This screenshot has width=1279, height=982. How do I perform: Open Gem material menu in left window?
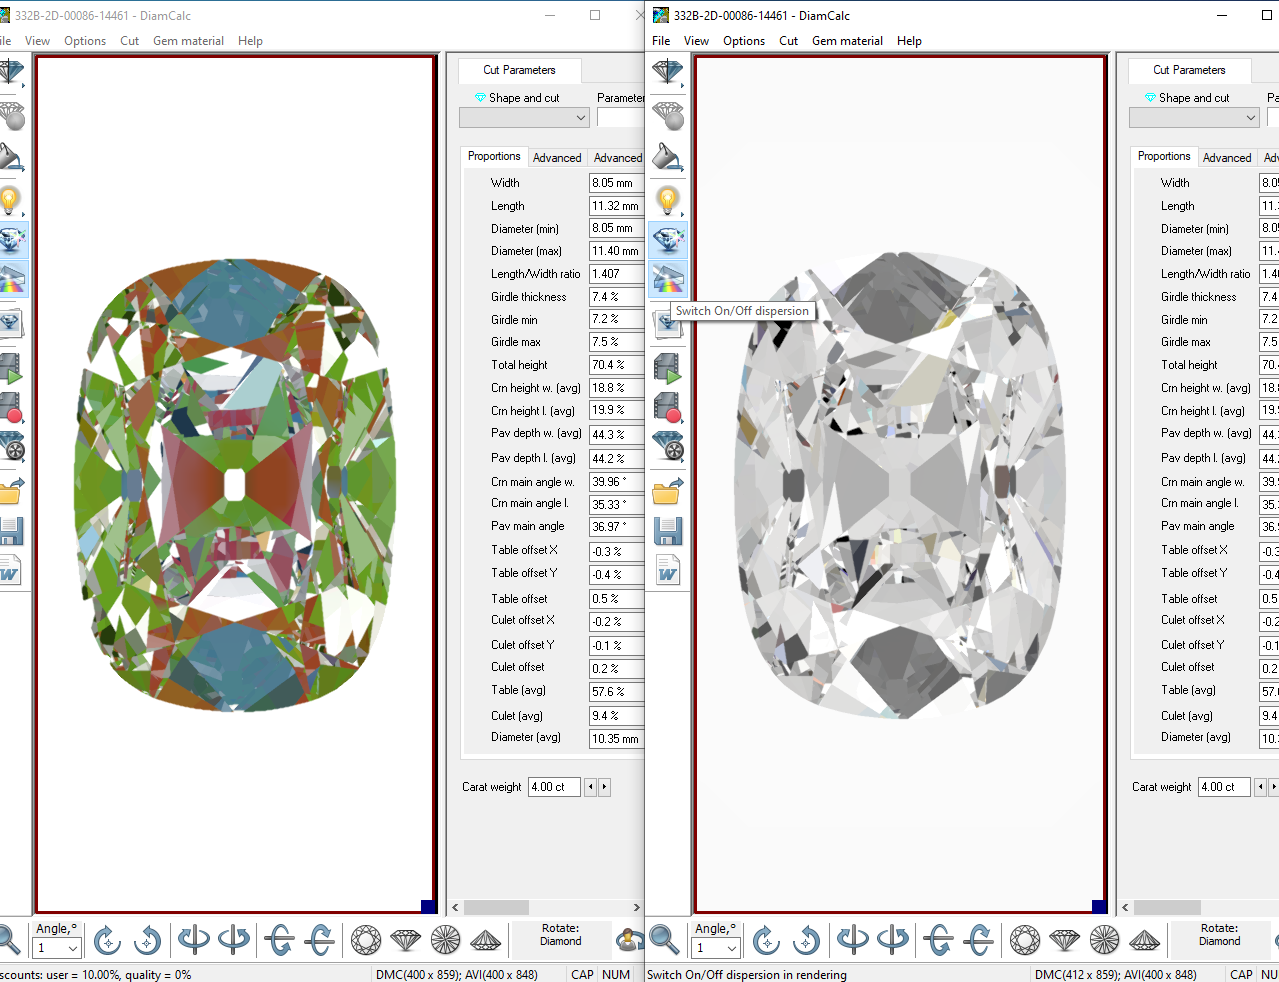(188, 41)
